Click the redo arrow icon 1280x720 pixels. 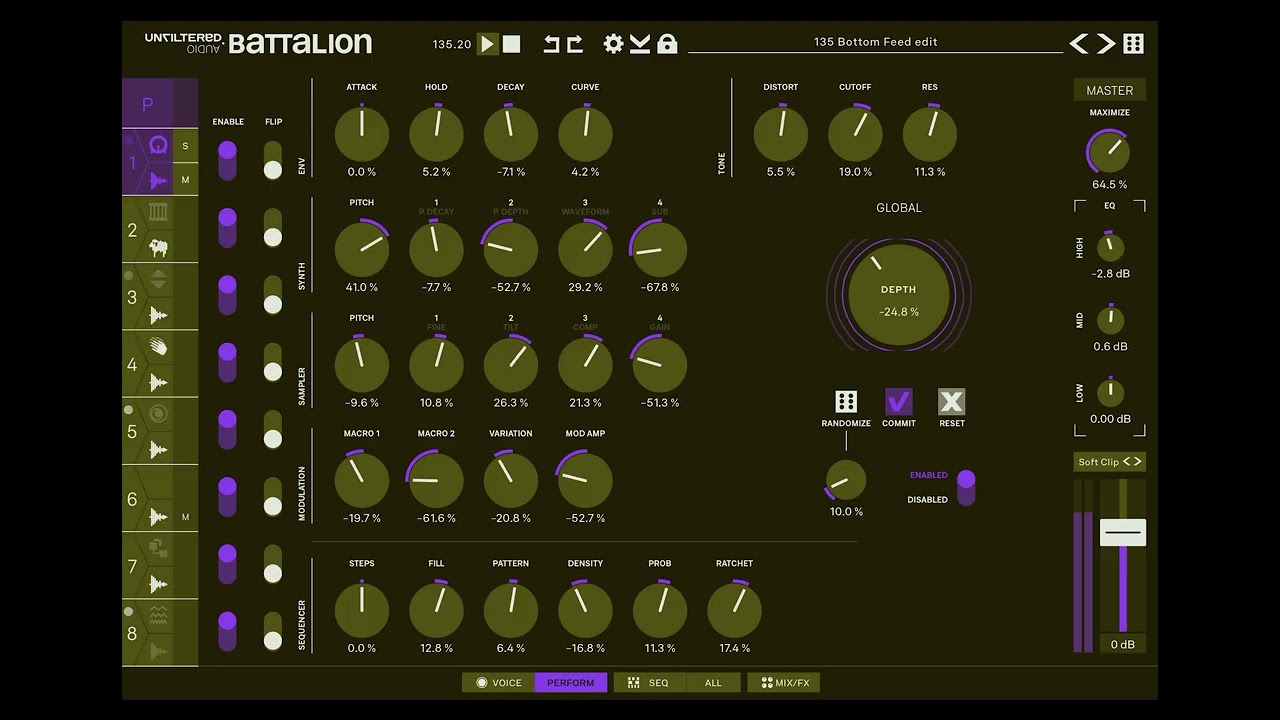click(574, 44)
